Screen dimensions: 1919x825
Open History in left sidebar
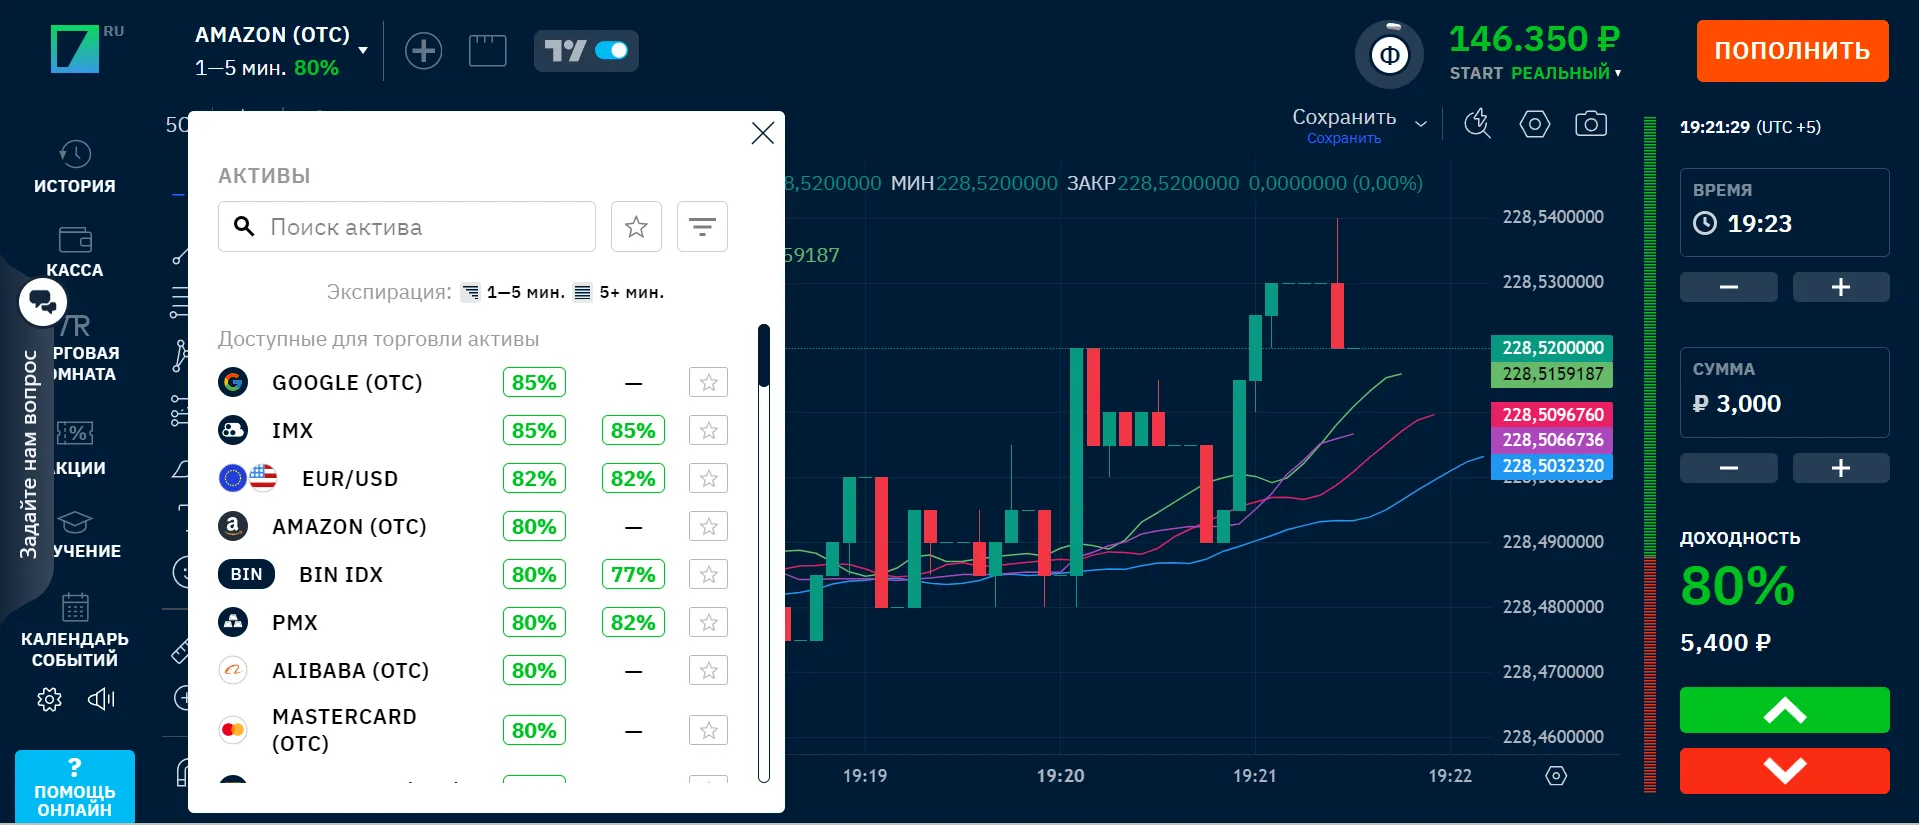tap(74, 167)
